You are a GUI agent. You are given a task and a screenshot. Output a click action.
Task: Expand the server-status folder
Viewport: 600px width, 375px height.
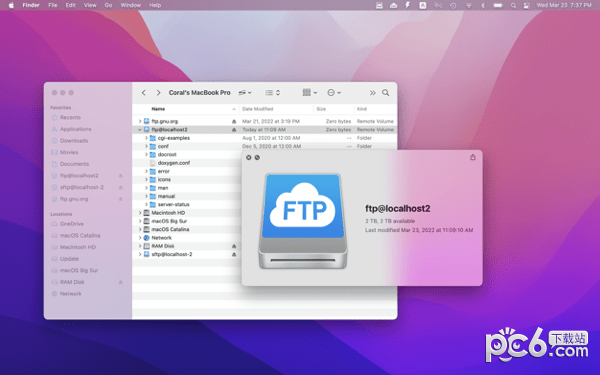click(146, 205)
